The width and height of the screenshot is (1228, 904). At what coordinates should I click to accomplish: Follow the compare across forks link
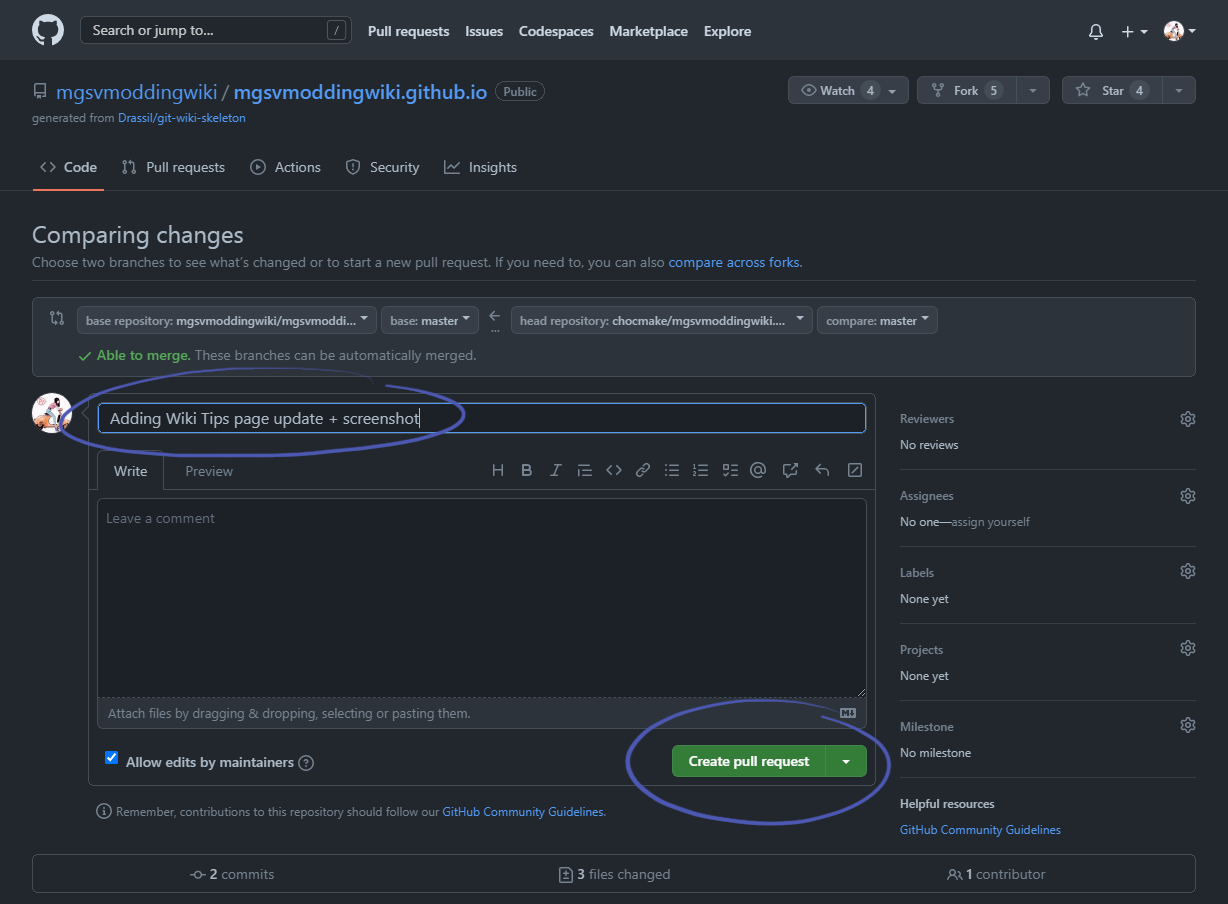pos(734,263)
